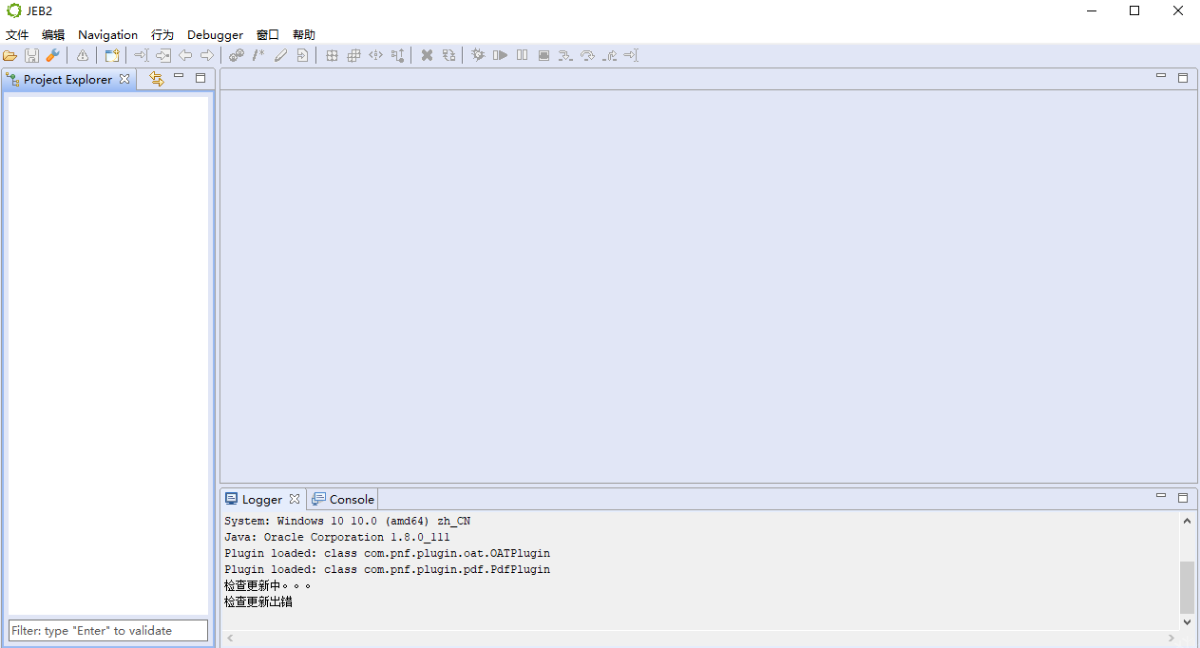Click the debugger Pause icon
1200x648 pixels.
522,56
